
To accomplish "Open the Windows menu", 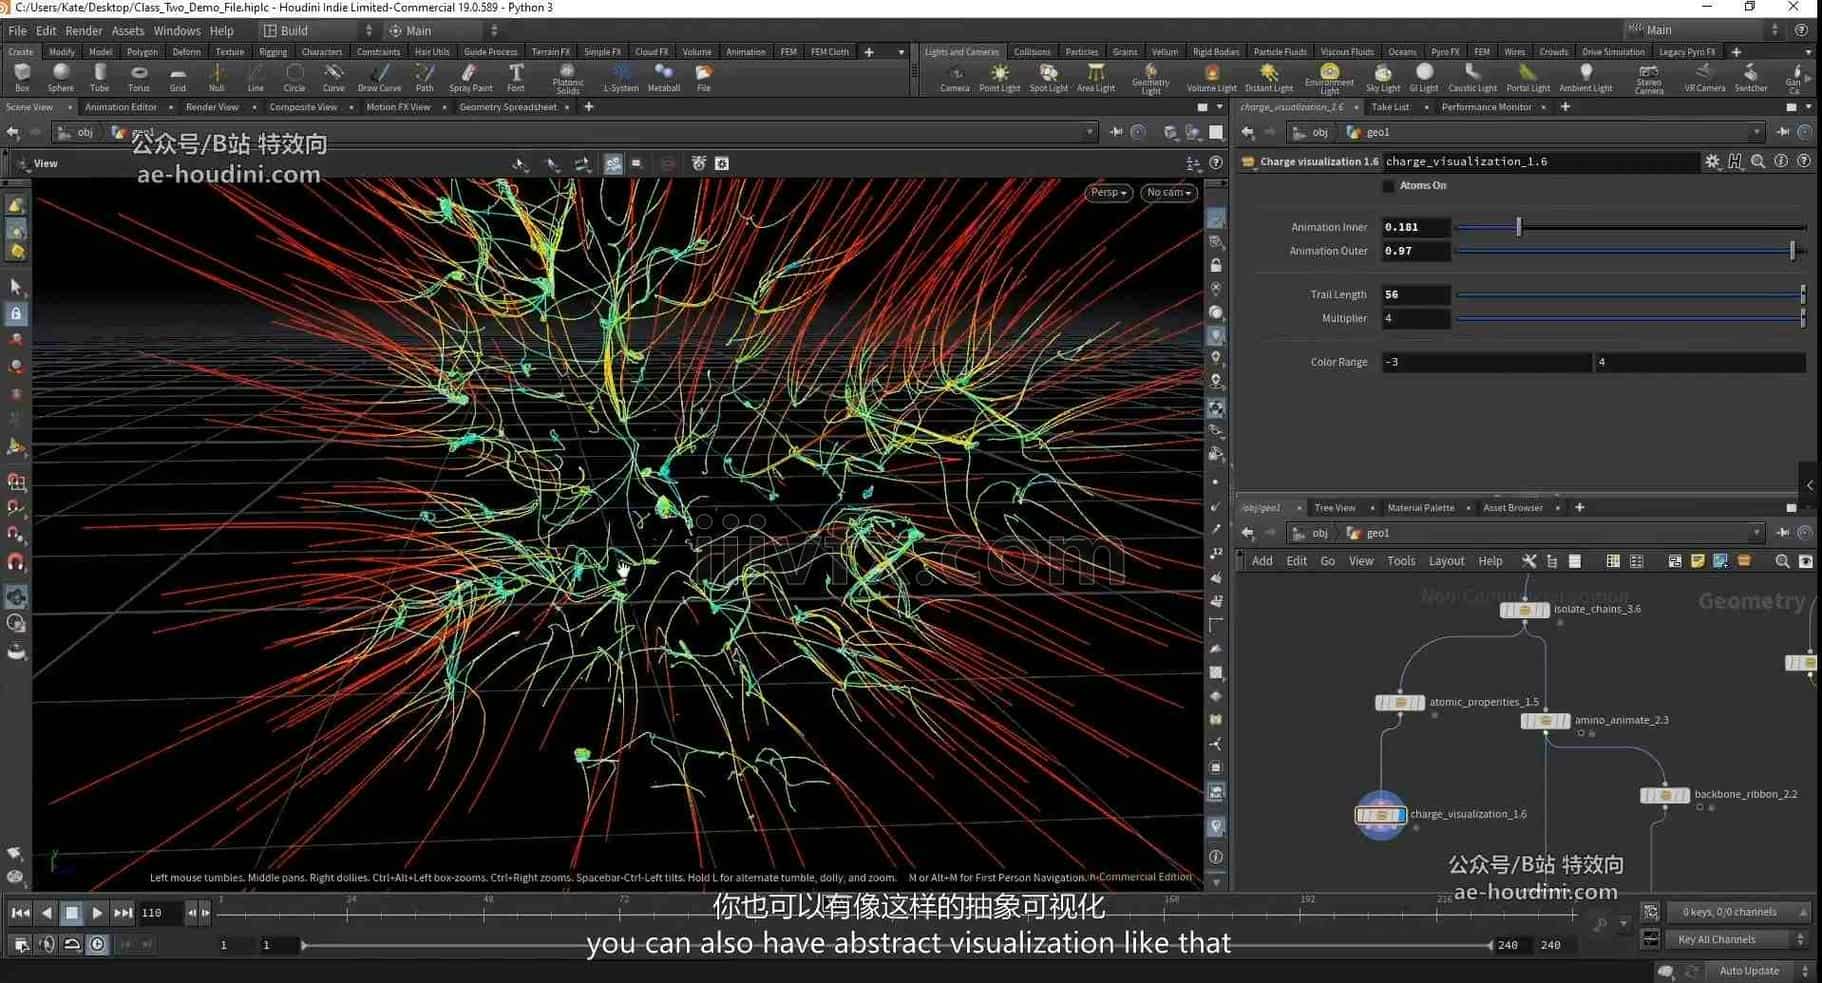I will click(x=177, y=31).
